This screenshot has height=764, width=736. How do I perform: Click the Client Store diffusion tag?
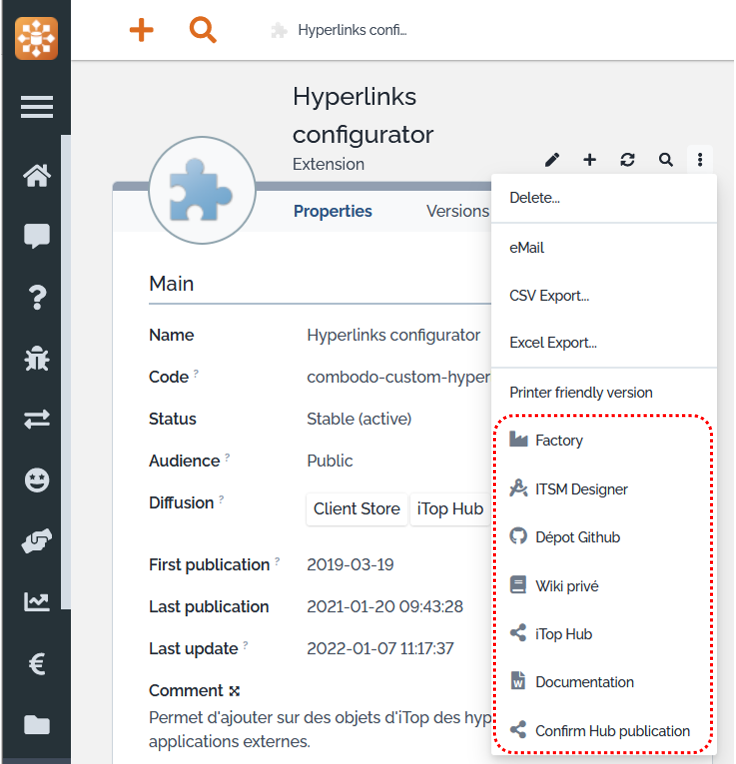click(x=357, y=509)
